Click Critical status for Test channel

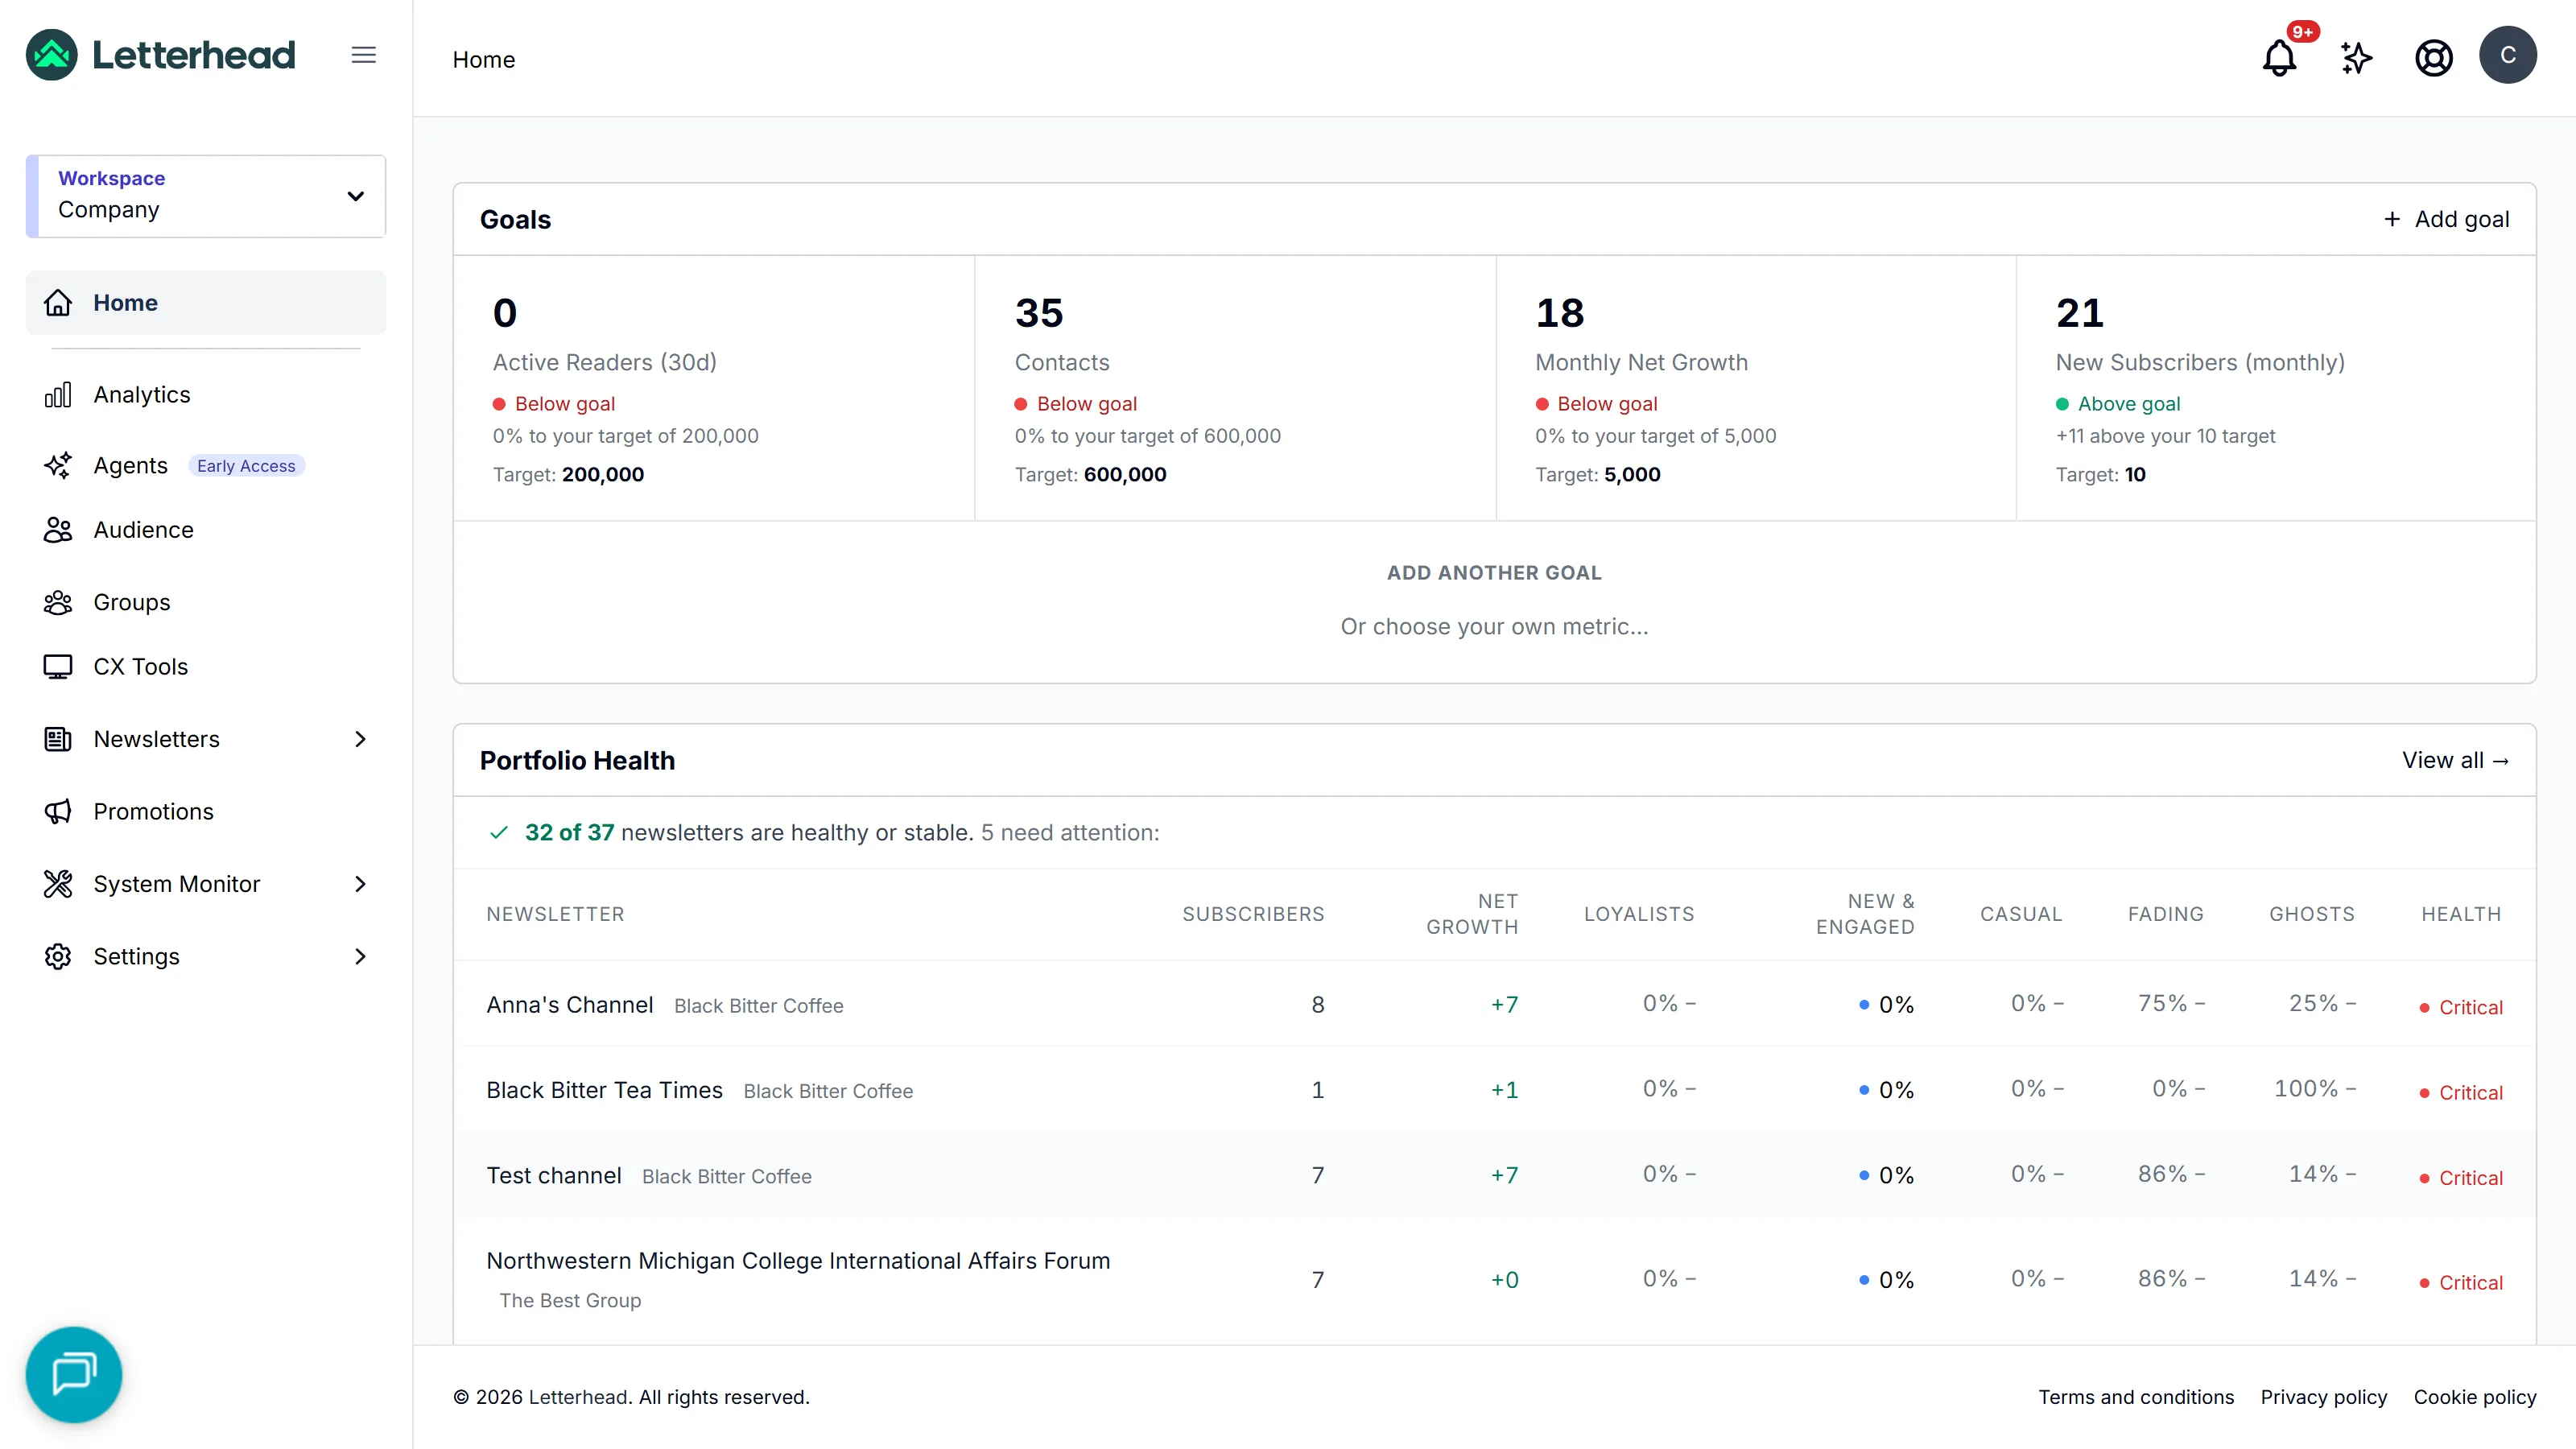tap(2461, 1178)
